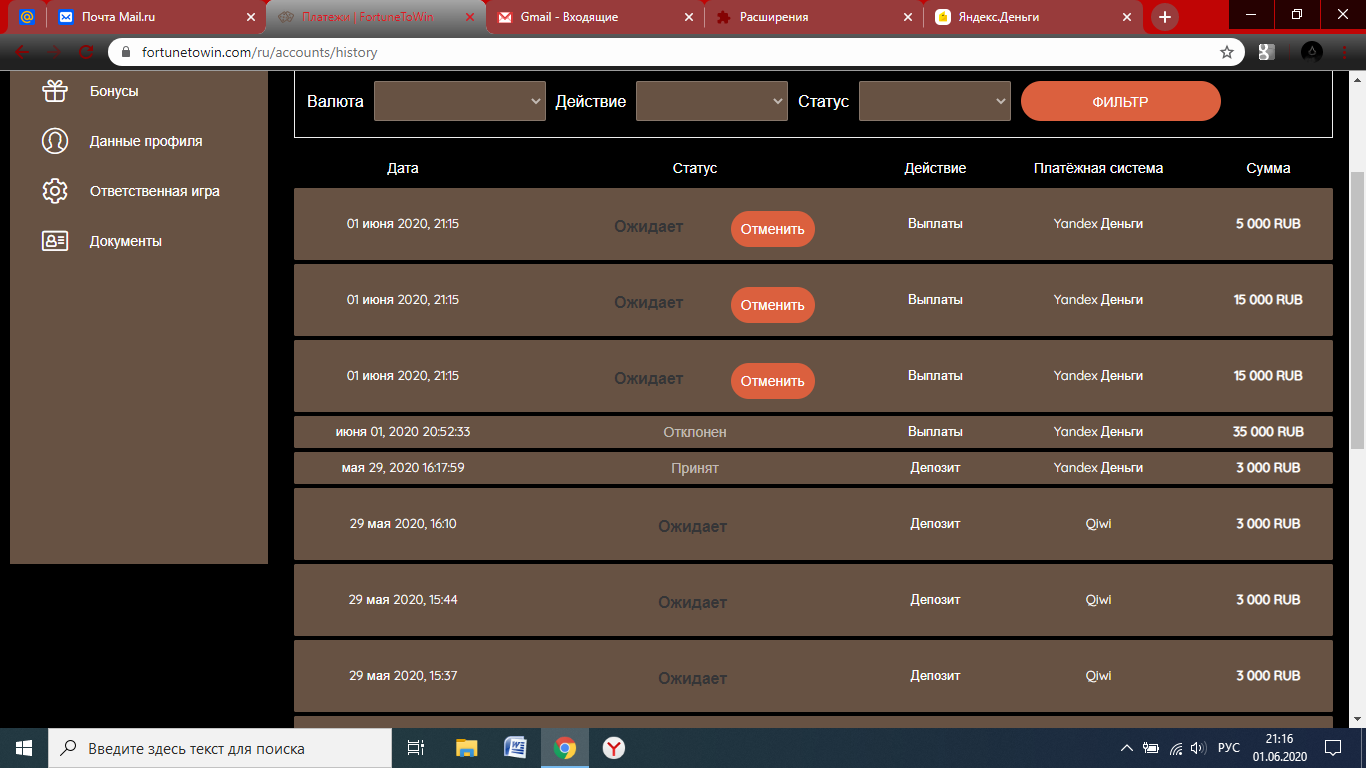Click the Действие column header in table

coord(935,168)
